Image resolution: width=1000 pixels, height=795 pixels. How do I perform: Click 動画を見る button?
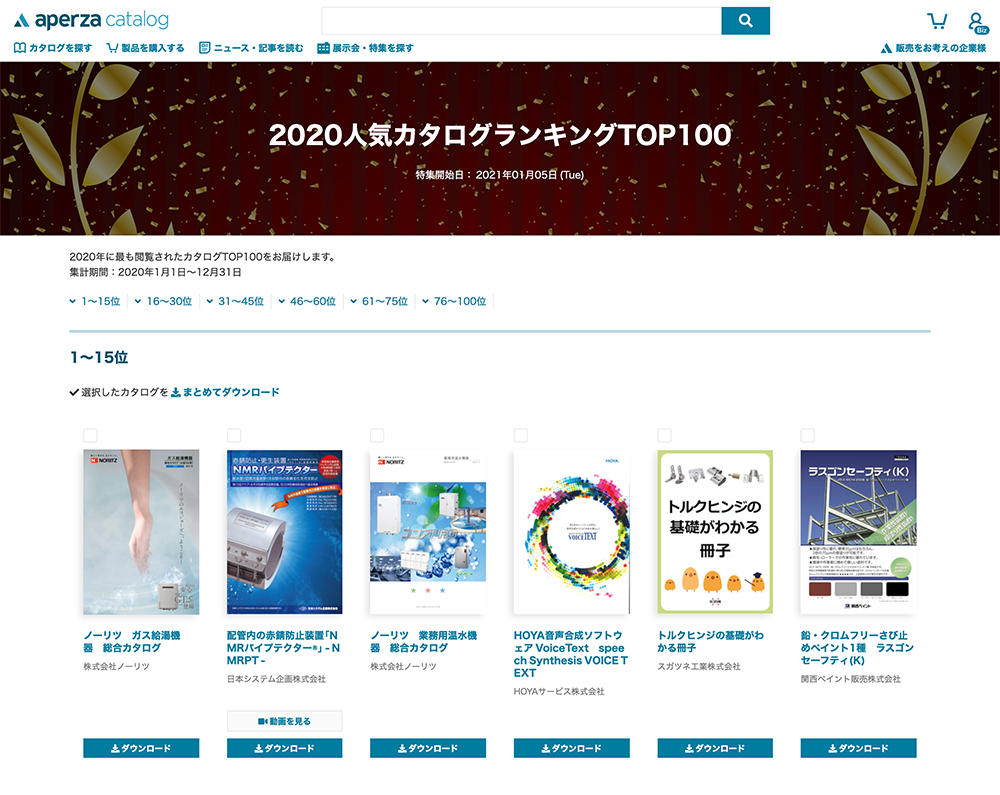pyautogui.click(x=284, y=721)
